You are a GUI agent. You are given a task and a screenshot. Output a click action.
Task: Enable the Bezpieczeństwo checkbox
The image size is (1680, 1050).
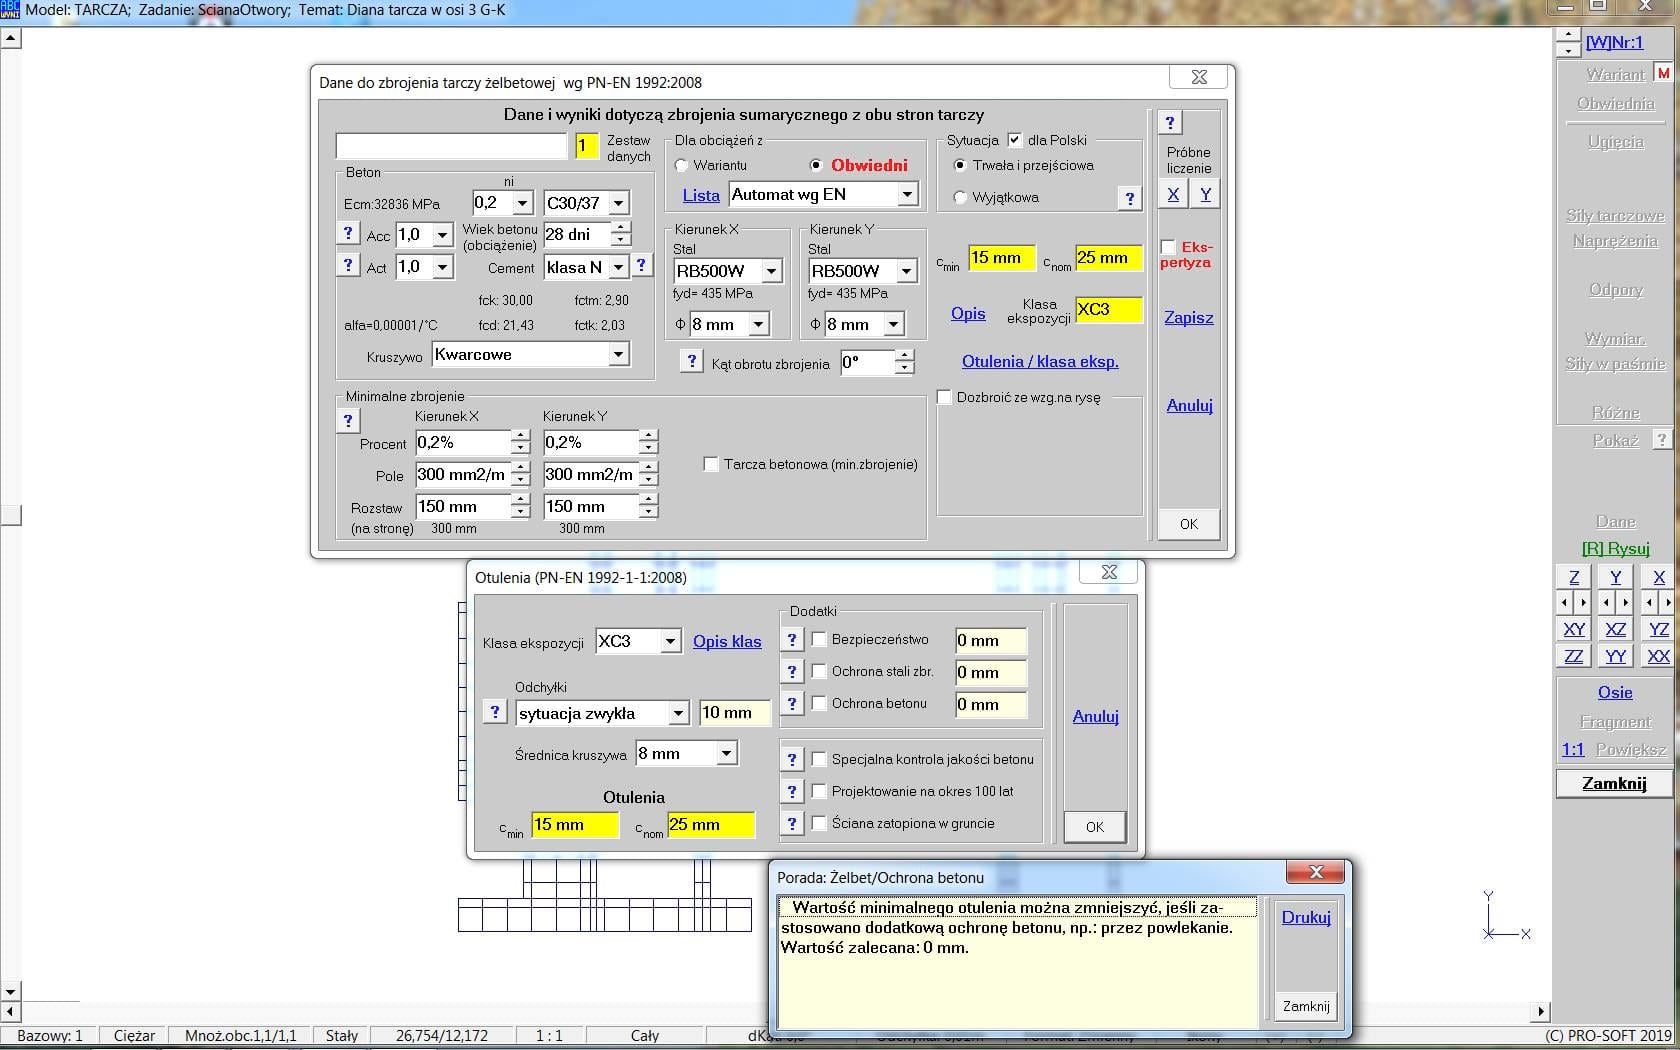819,640
